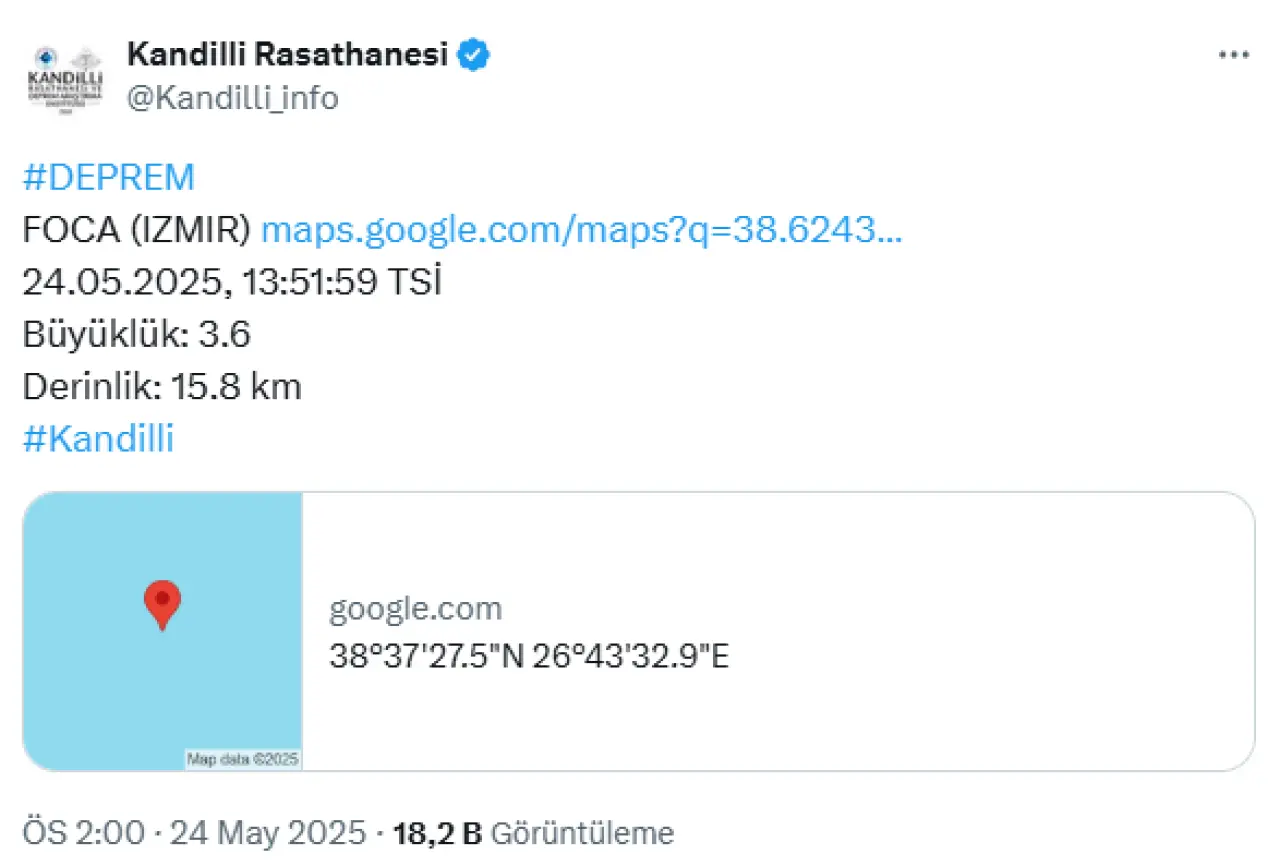
Task: Open the #Kandilli hashtag
Action: tap(98, 440)
